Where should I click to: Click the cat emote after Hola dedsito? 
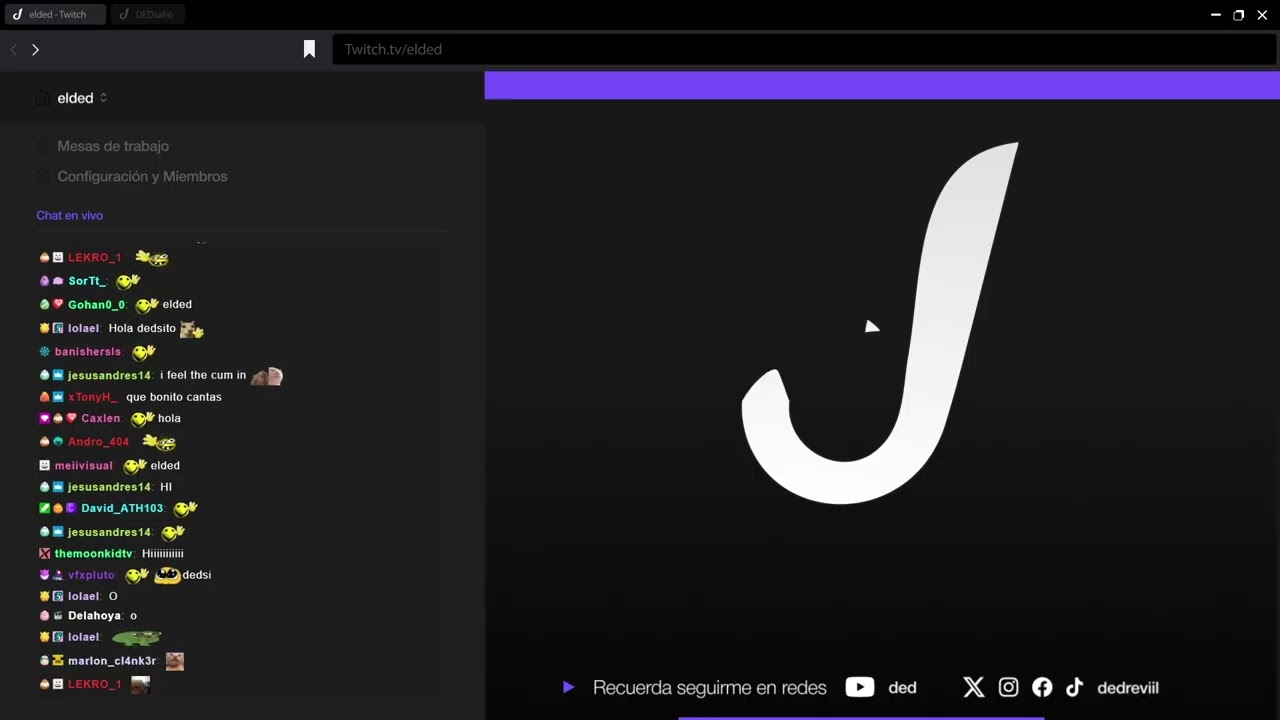(191, 329)
